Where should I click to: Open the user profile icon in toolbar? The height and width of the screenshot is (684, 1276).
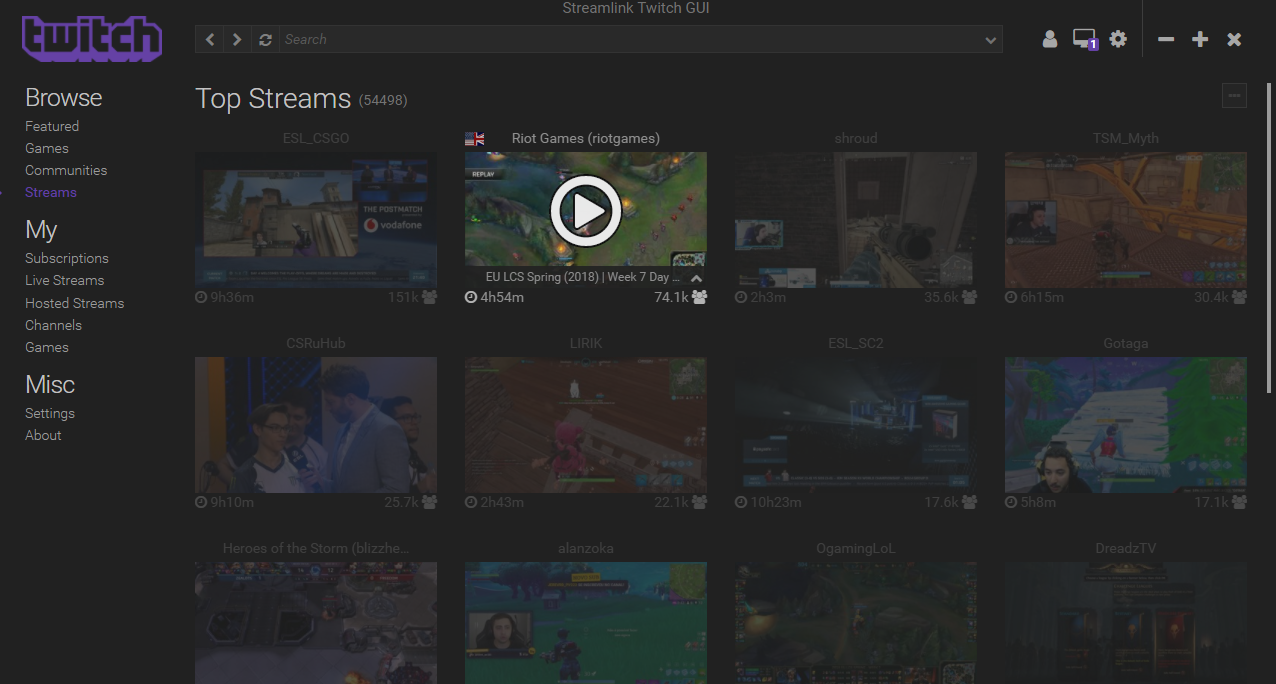1049,39
